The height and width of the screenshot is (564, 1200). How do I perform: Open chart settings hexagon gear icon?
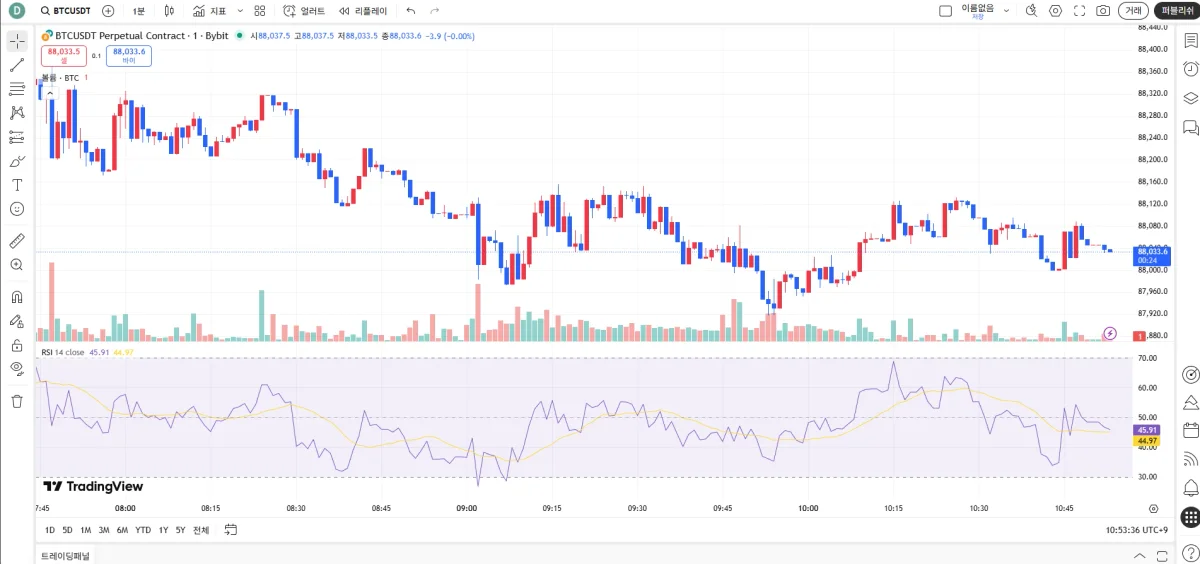pos(1055,10)
